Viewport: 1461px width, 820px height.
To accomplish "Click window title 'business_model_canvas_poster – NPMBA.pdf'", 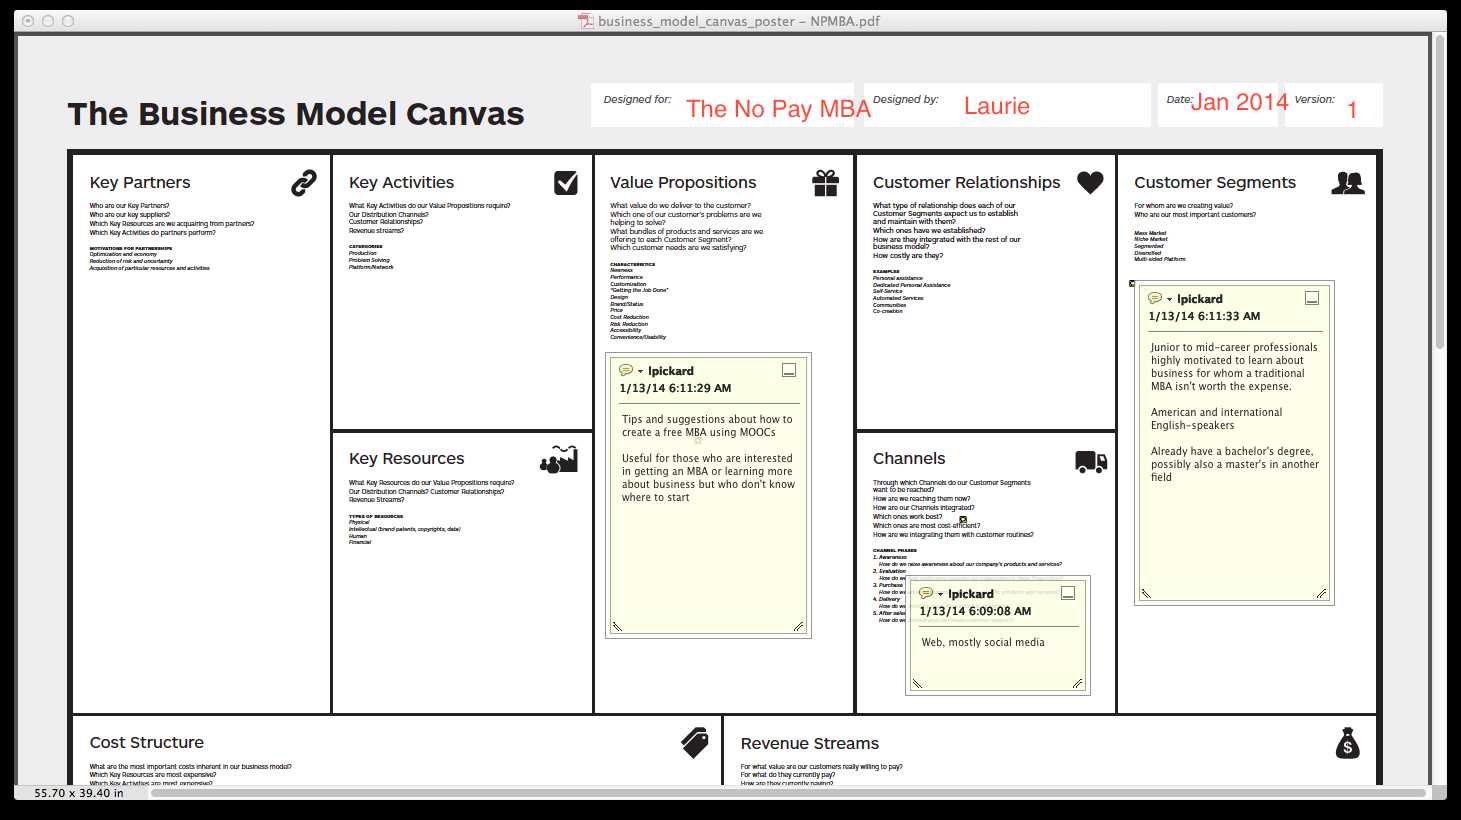I will [x=739, y=21].
